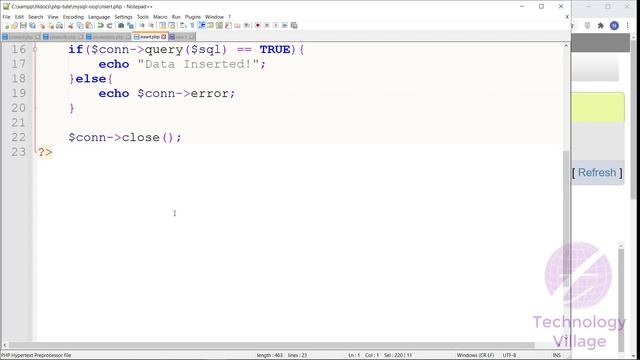The width and height of the screenshot is (640, 360).
Task: Click the browser profile avatar icon
Action: click(614, 26)
